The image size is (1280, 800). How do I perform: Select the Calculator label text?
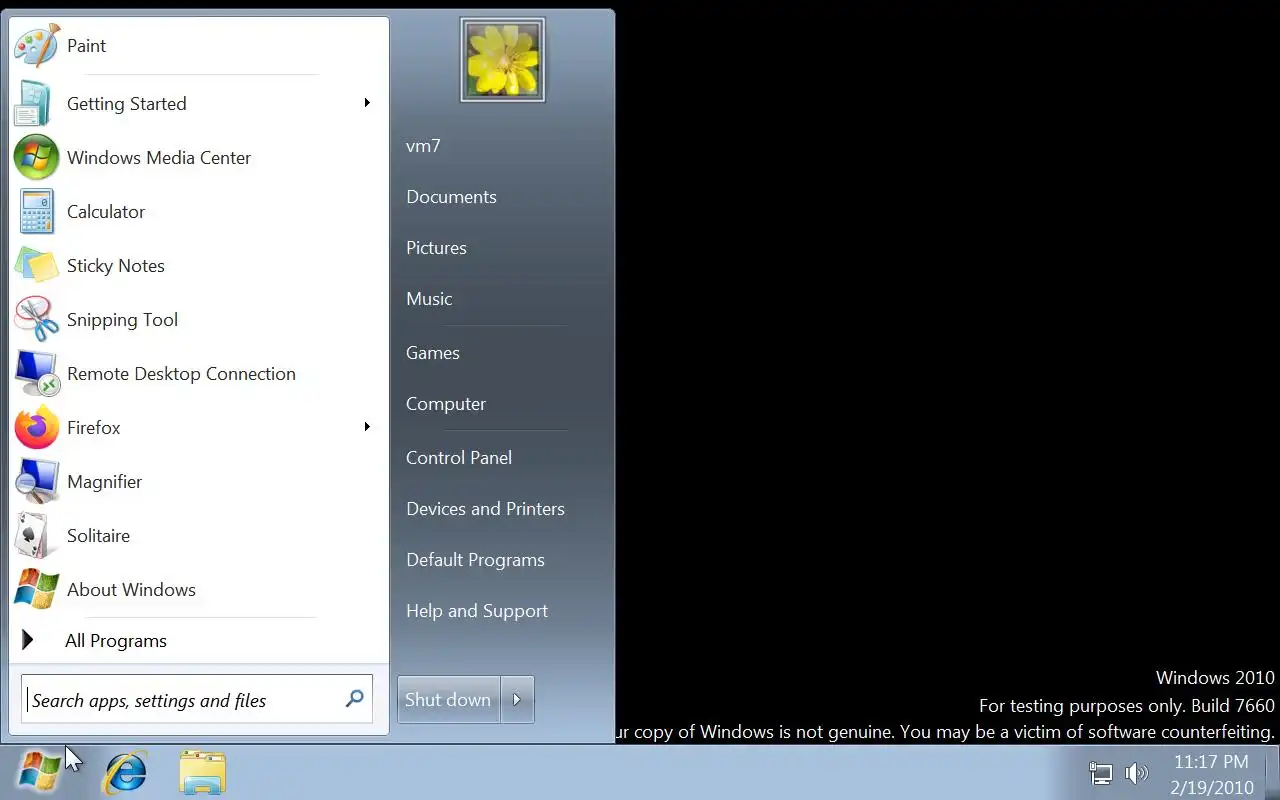coord(106,212)
